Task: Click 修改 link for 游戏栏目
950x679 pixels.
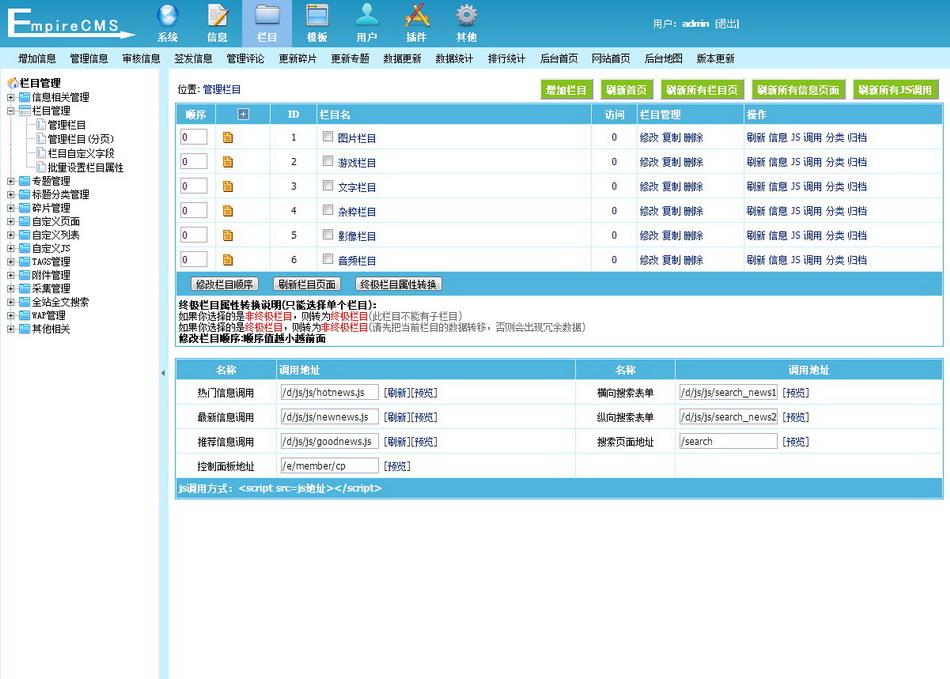Action: click(649, 162)
